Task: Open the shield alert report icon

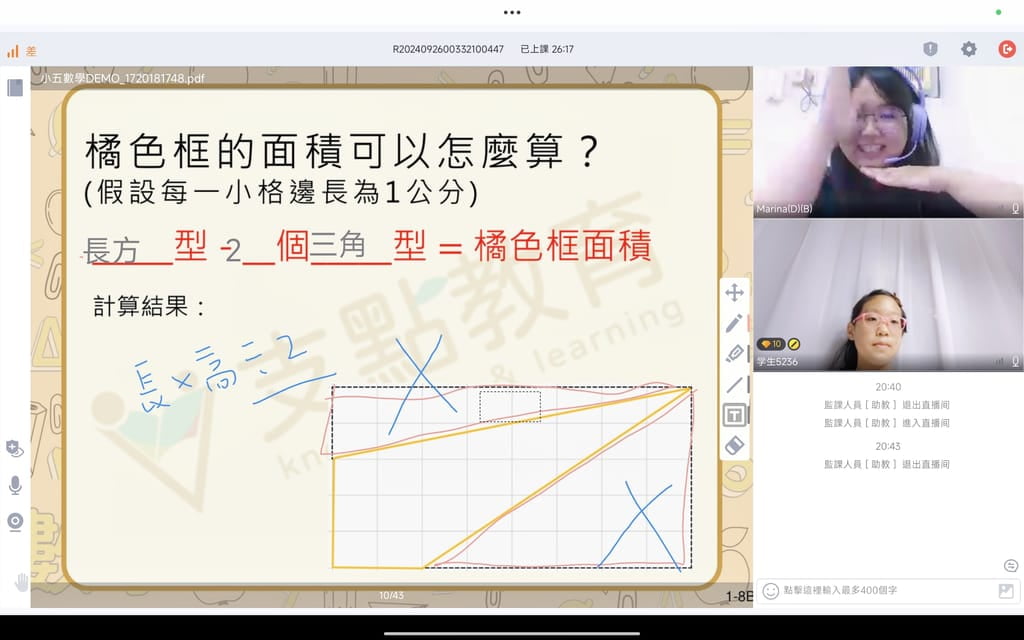Action: (x=930, y=48)
